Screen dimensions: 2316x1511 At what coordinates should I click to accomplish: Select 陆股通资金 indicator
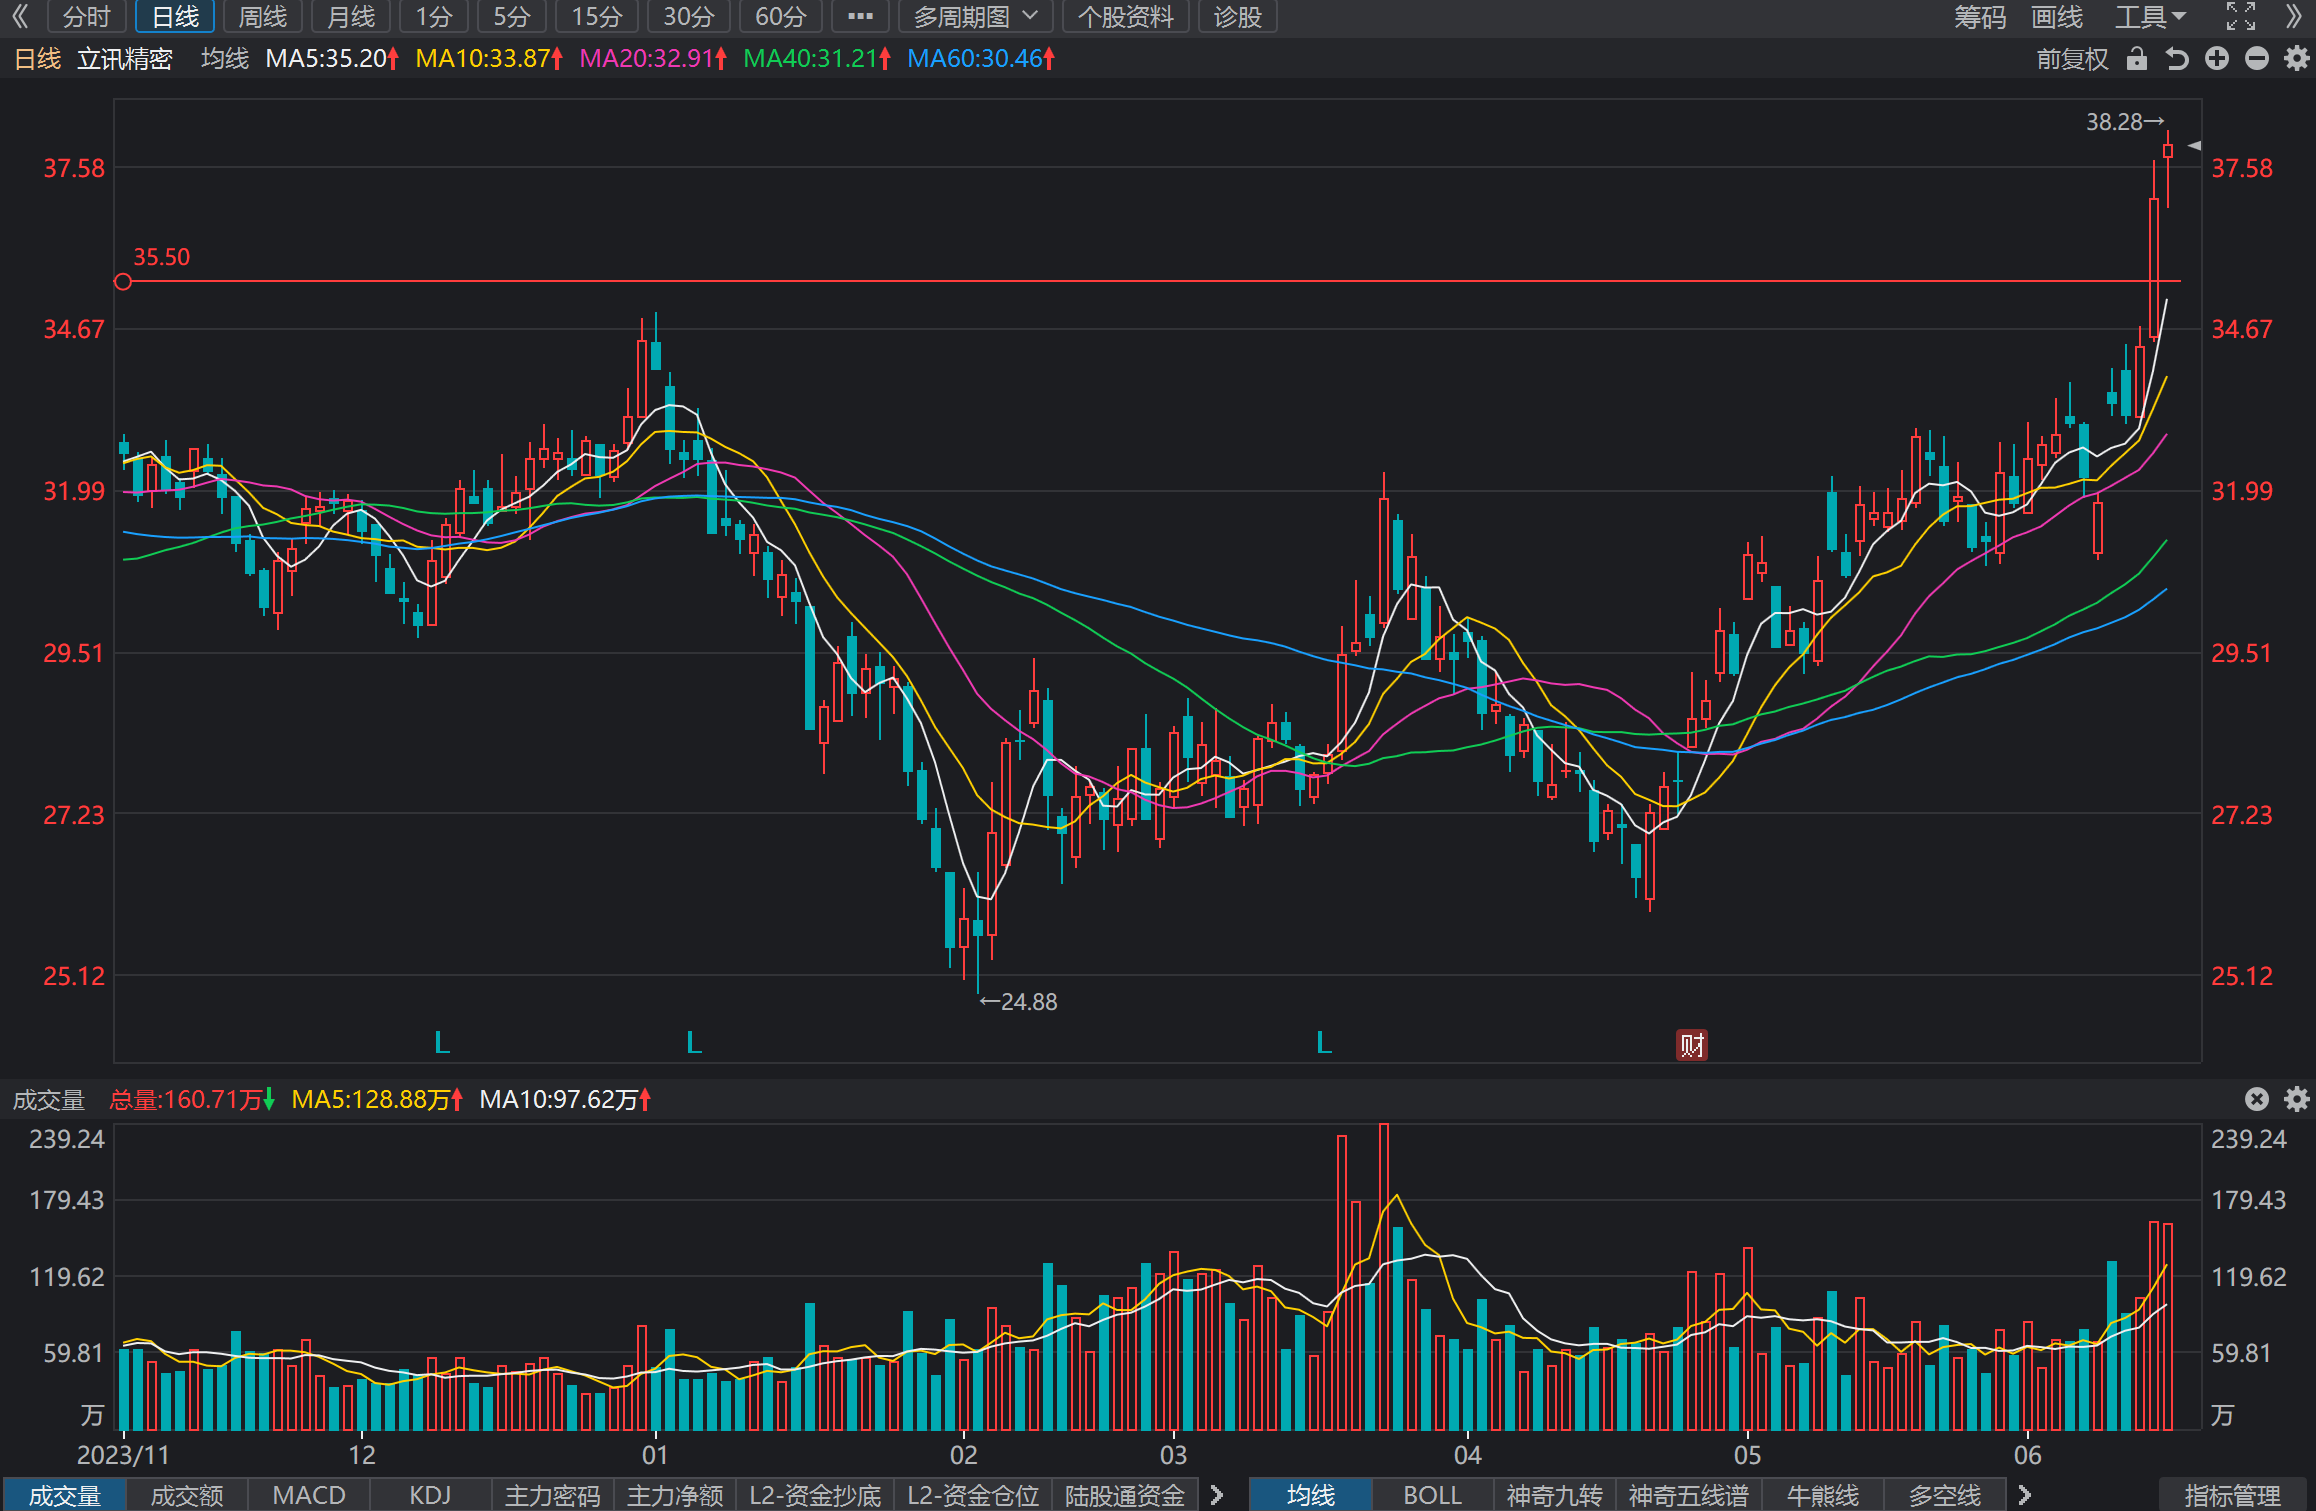(x=1125, y=1495)
